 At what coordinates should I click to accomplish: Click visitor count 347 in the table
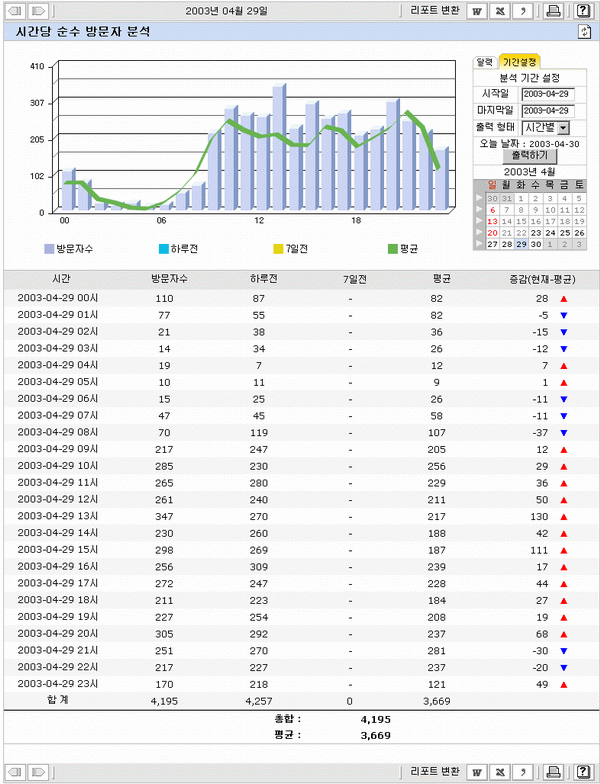(x=164, y=517)
